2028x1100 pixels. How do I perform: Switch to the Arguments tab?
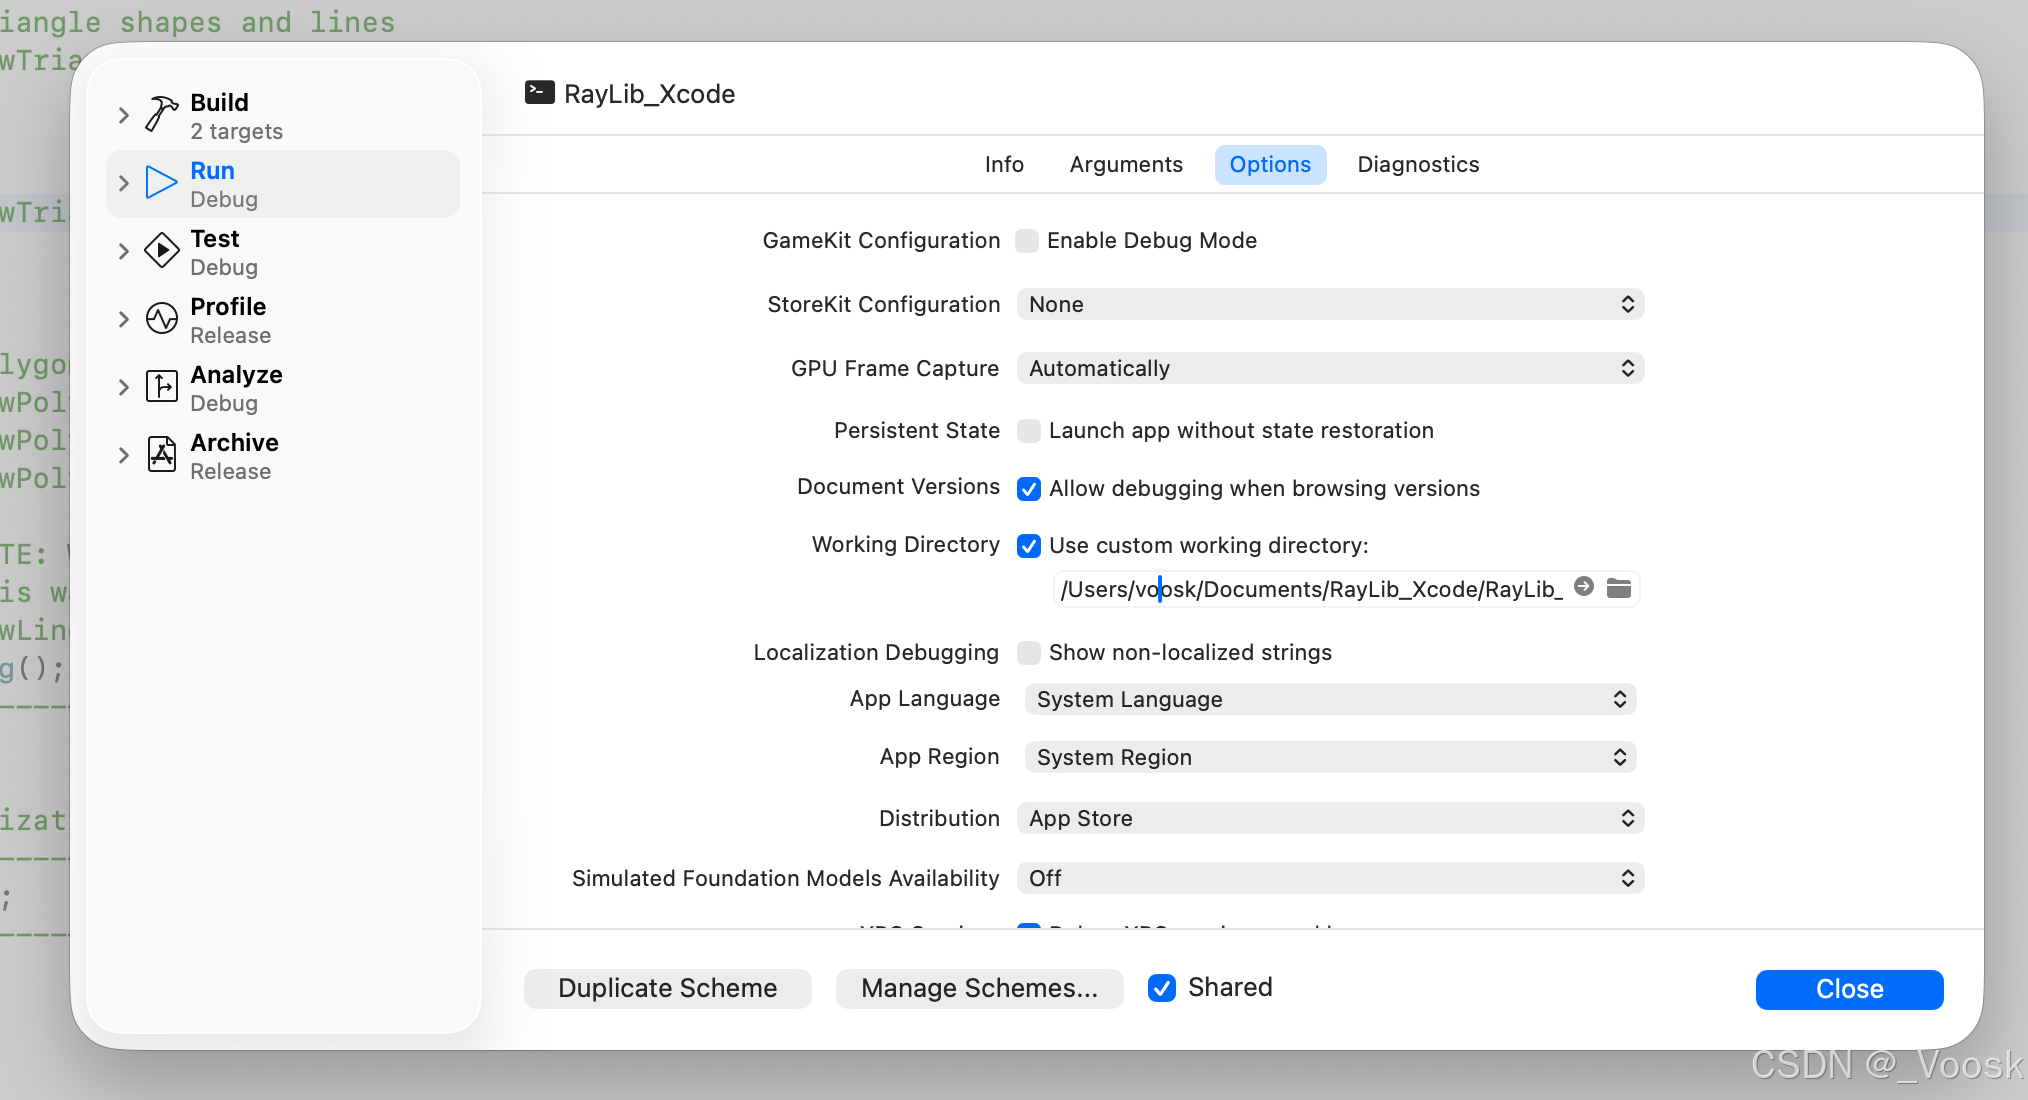pyautogui.click(x=1126, y=165)
